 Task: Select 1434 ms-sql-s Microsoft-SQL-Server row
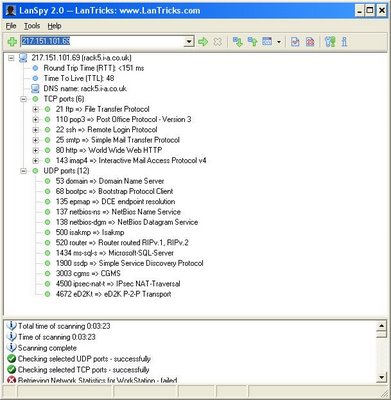coord(115,253)
